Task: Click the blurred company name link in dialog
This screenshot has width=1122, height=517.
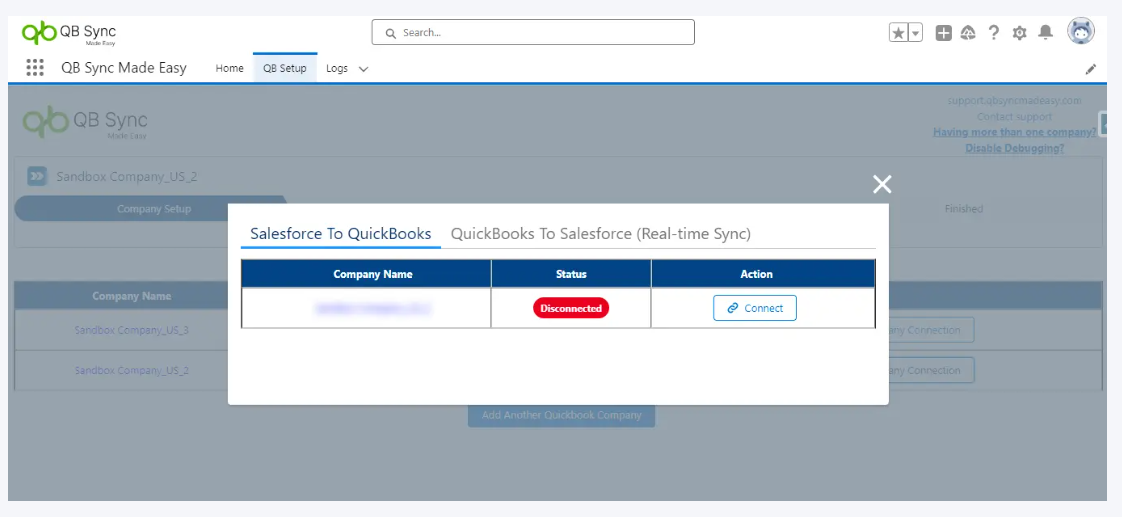Action: [x=373, y=308]
